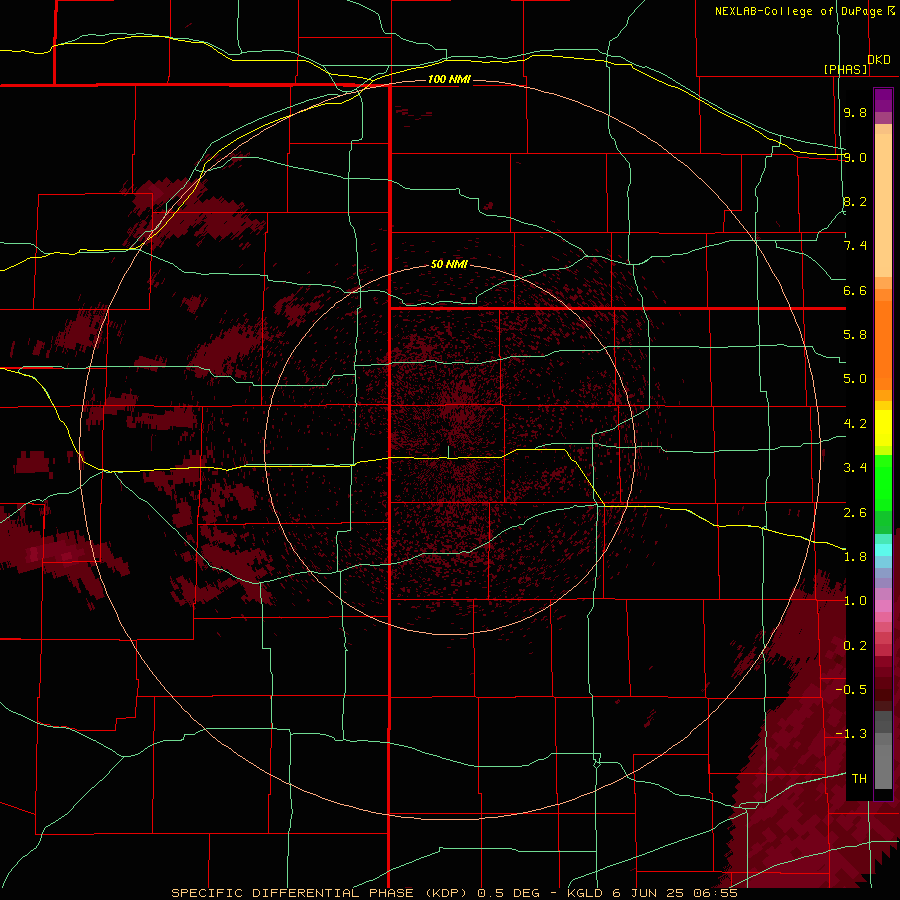Image resolution: width=900 pixels, height=900 pixels.
Task: Click the NEXLAB-College of DuPage label
Action: [798, 11]
